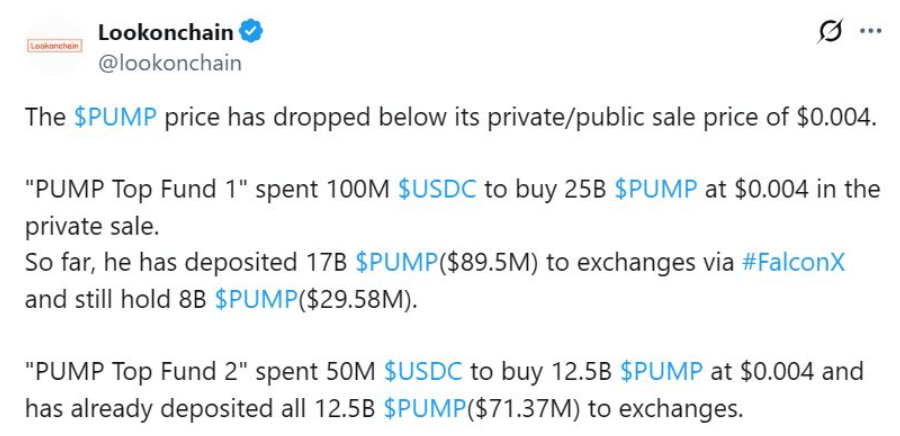Open the three-dot more options menu
This screenshot has height=436, width=900.
coord(871,32)
